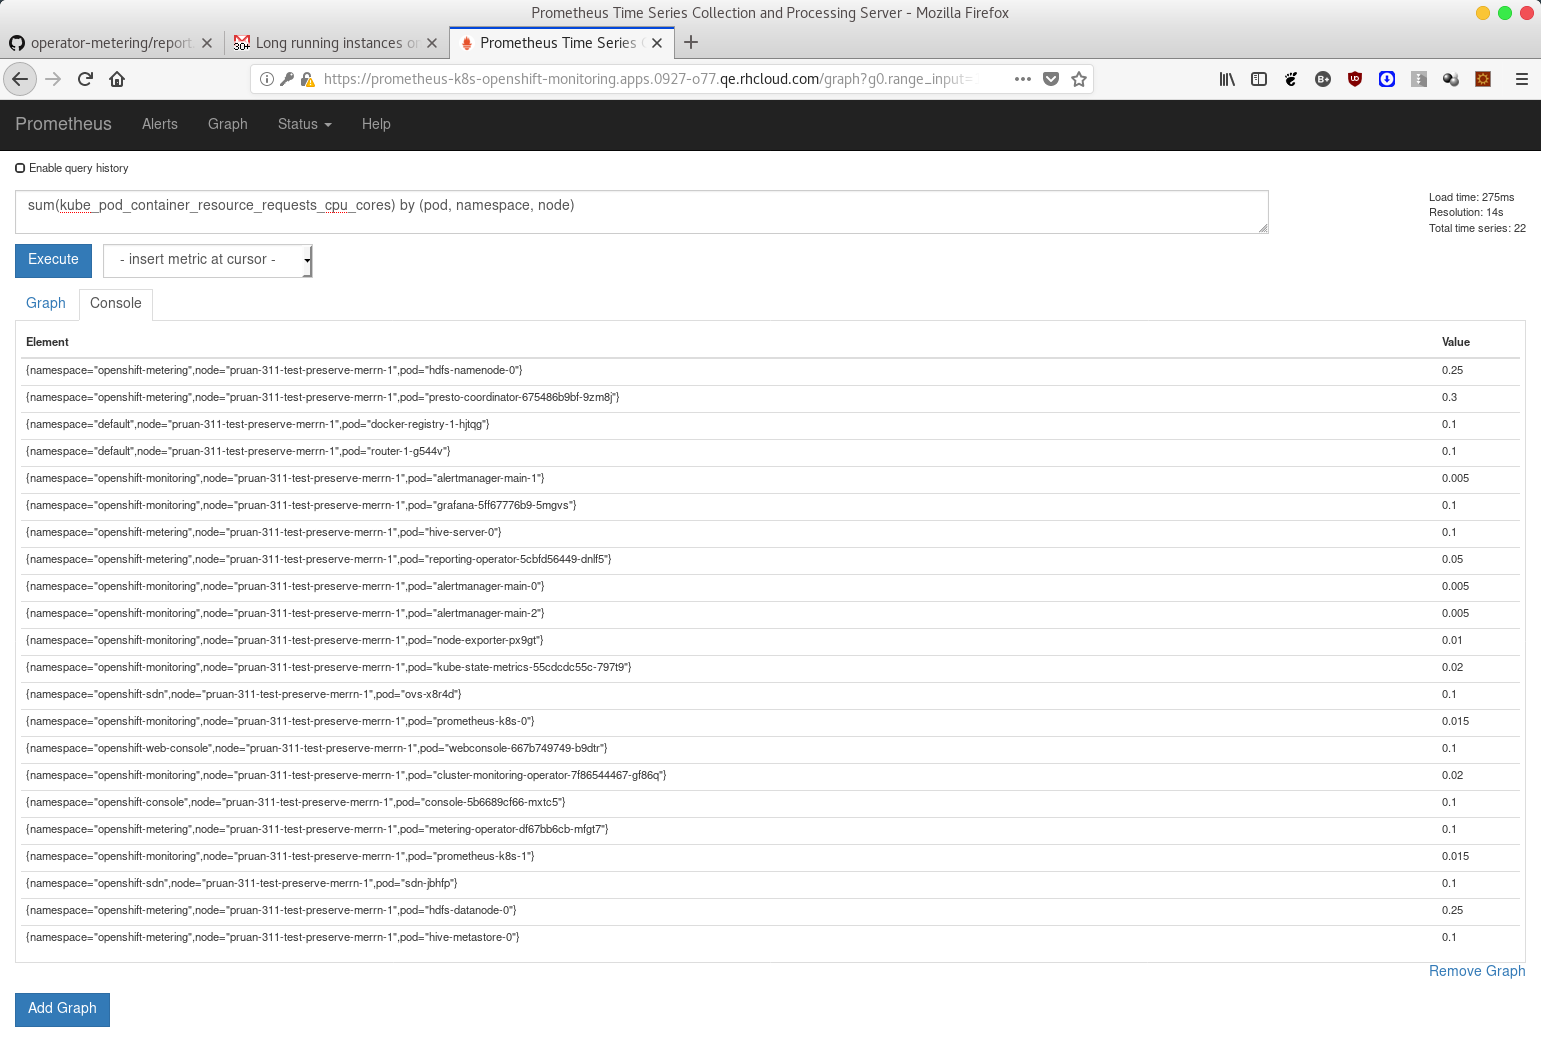Close the Prometheus Time Series tab
Viewport: 1541px width, 1046px height.
coord(657,43)
